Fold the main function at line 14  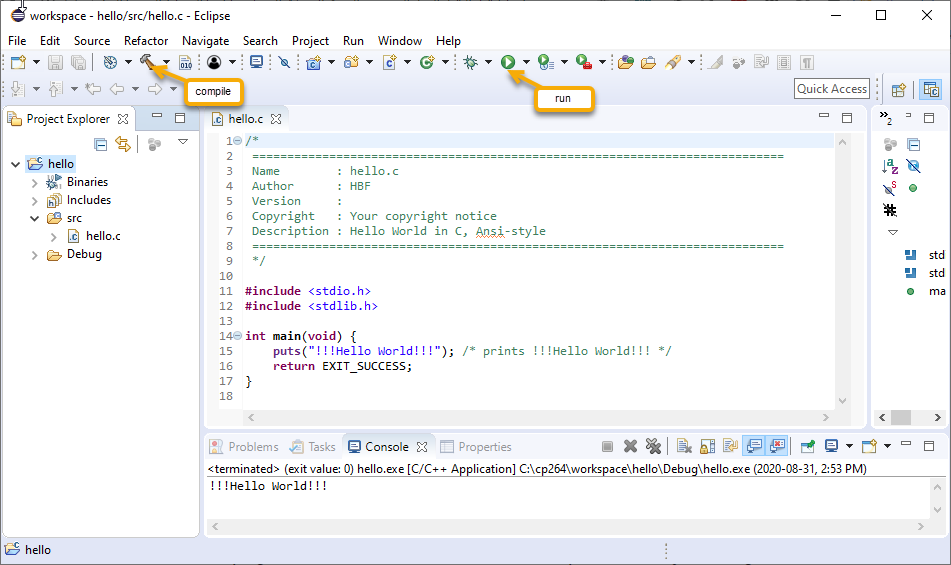pos(238,335)
